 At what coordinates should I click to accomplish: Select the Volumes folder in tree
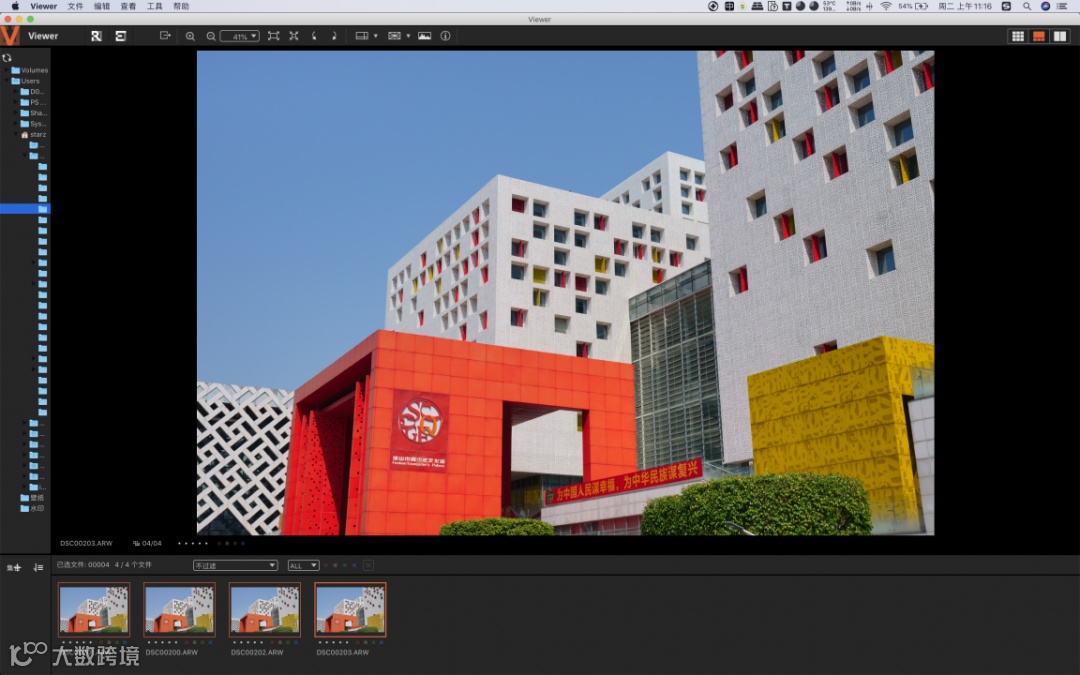(30, 70)
